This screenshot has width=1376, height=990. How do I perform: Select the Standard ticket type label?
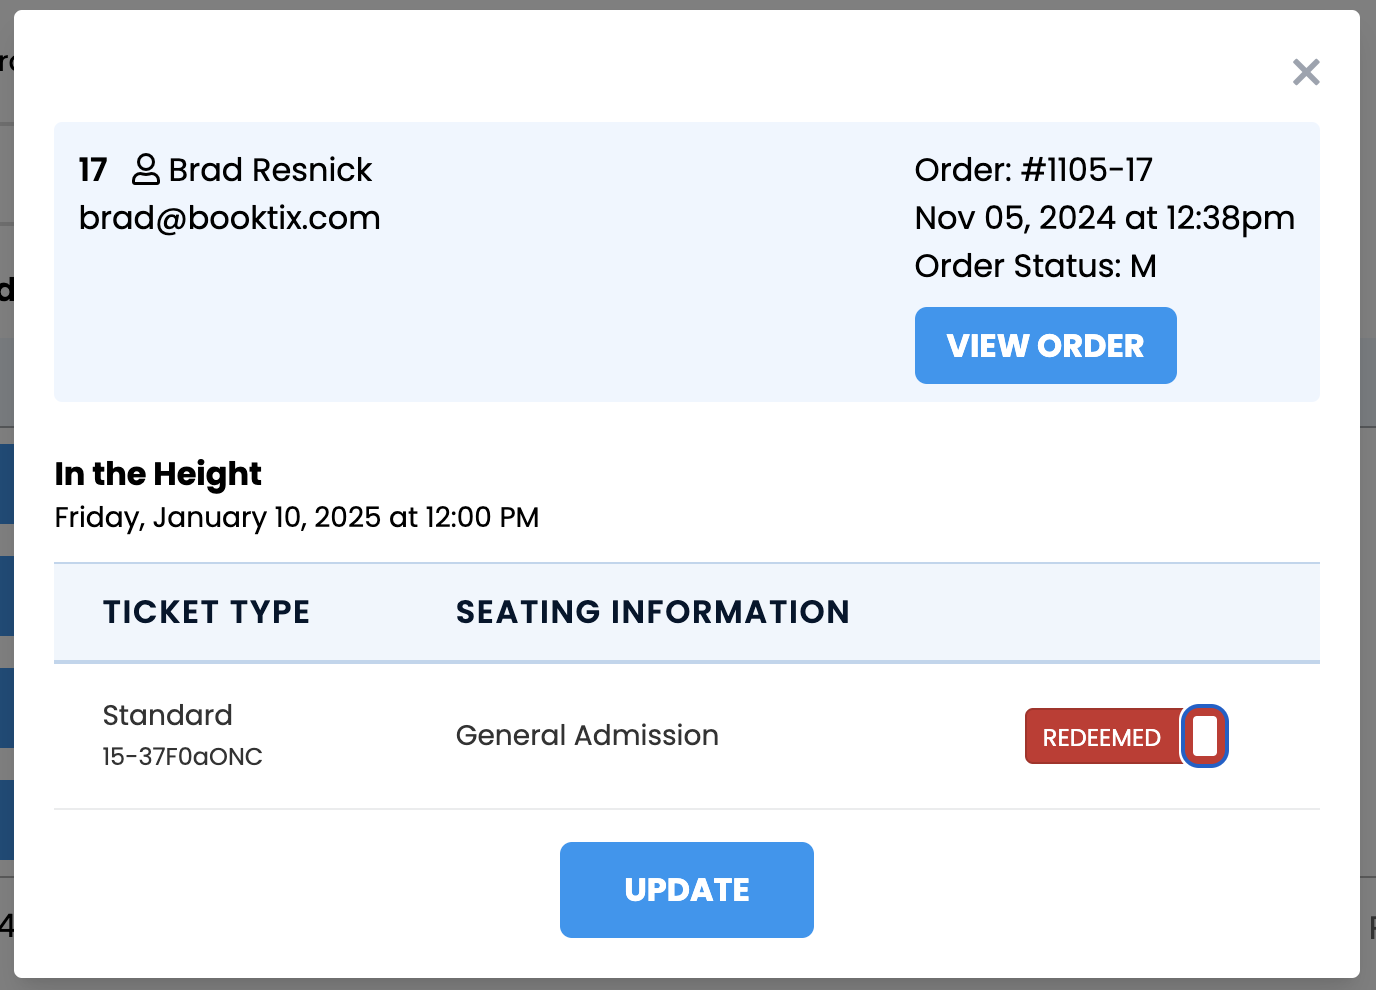tap(168, 715)
